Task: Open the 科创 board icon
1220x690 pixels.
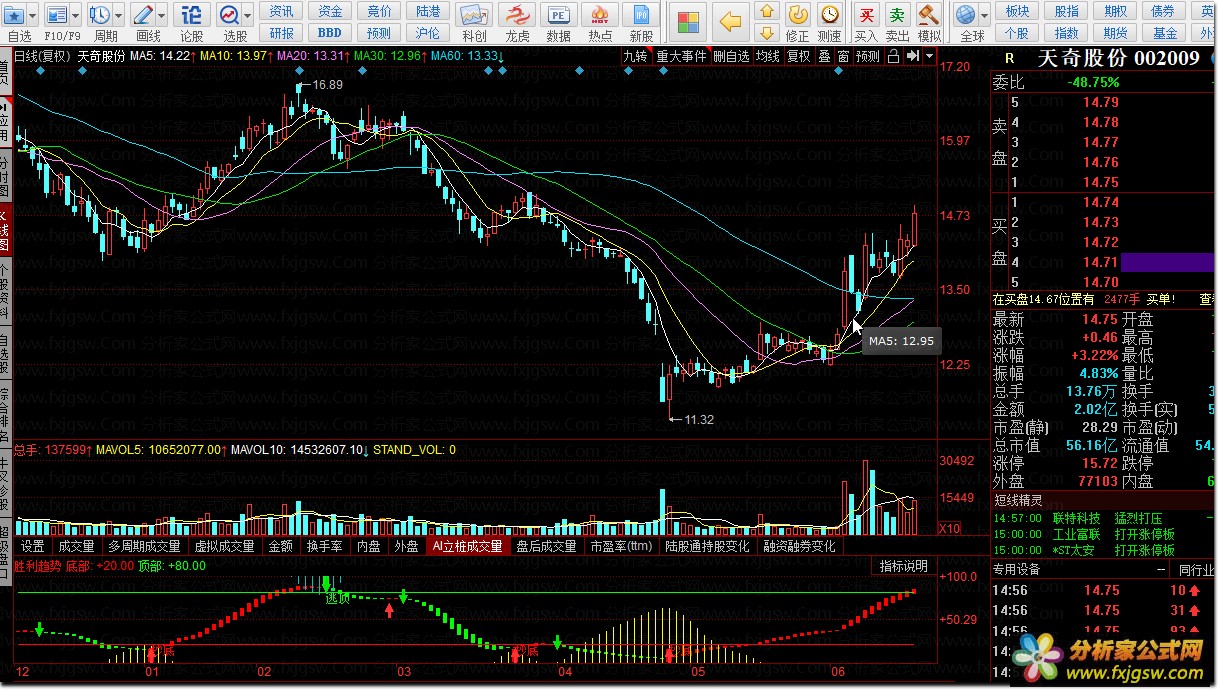Action: (x=475, y=15)
